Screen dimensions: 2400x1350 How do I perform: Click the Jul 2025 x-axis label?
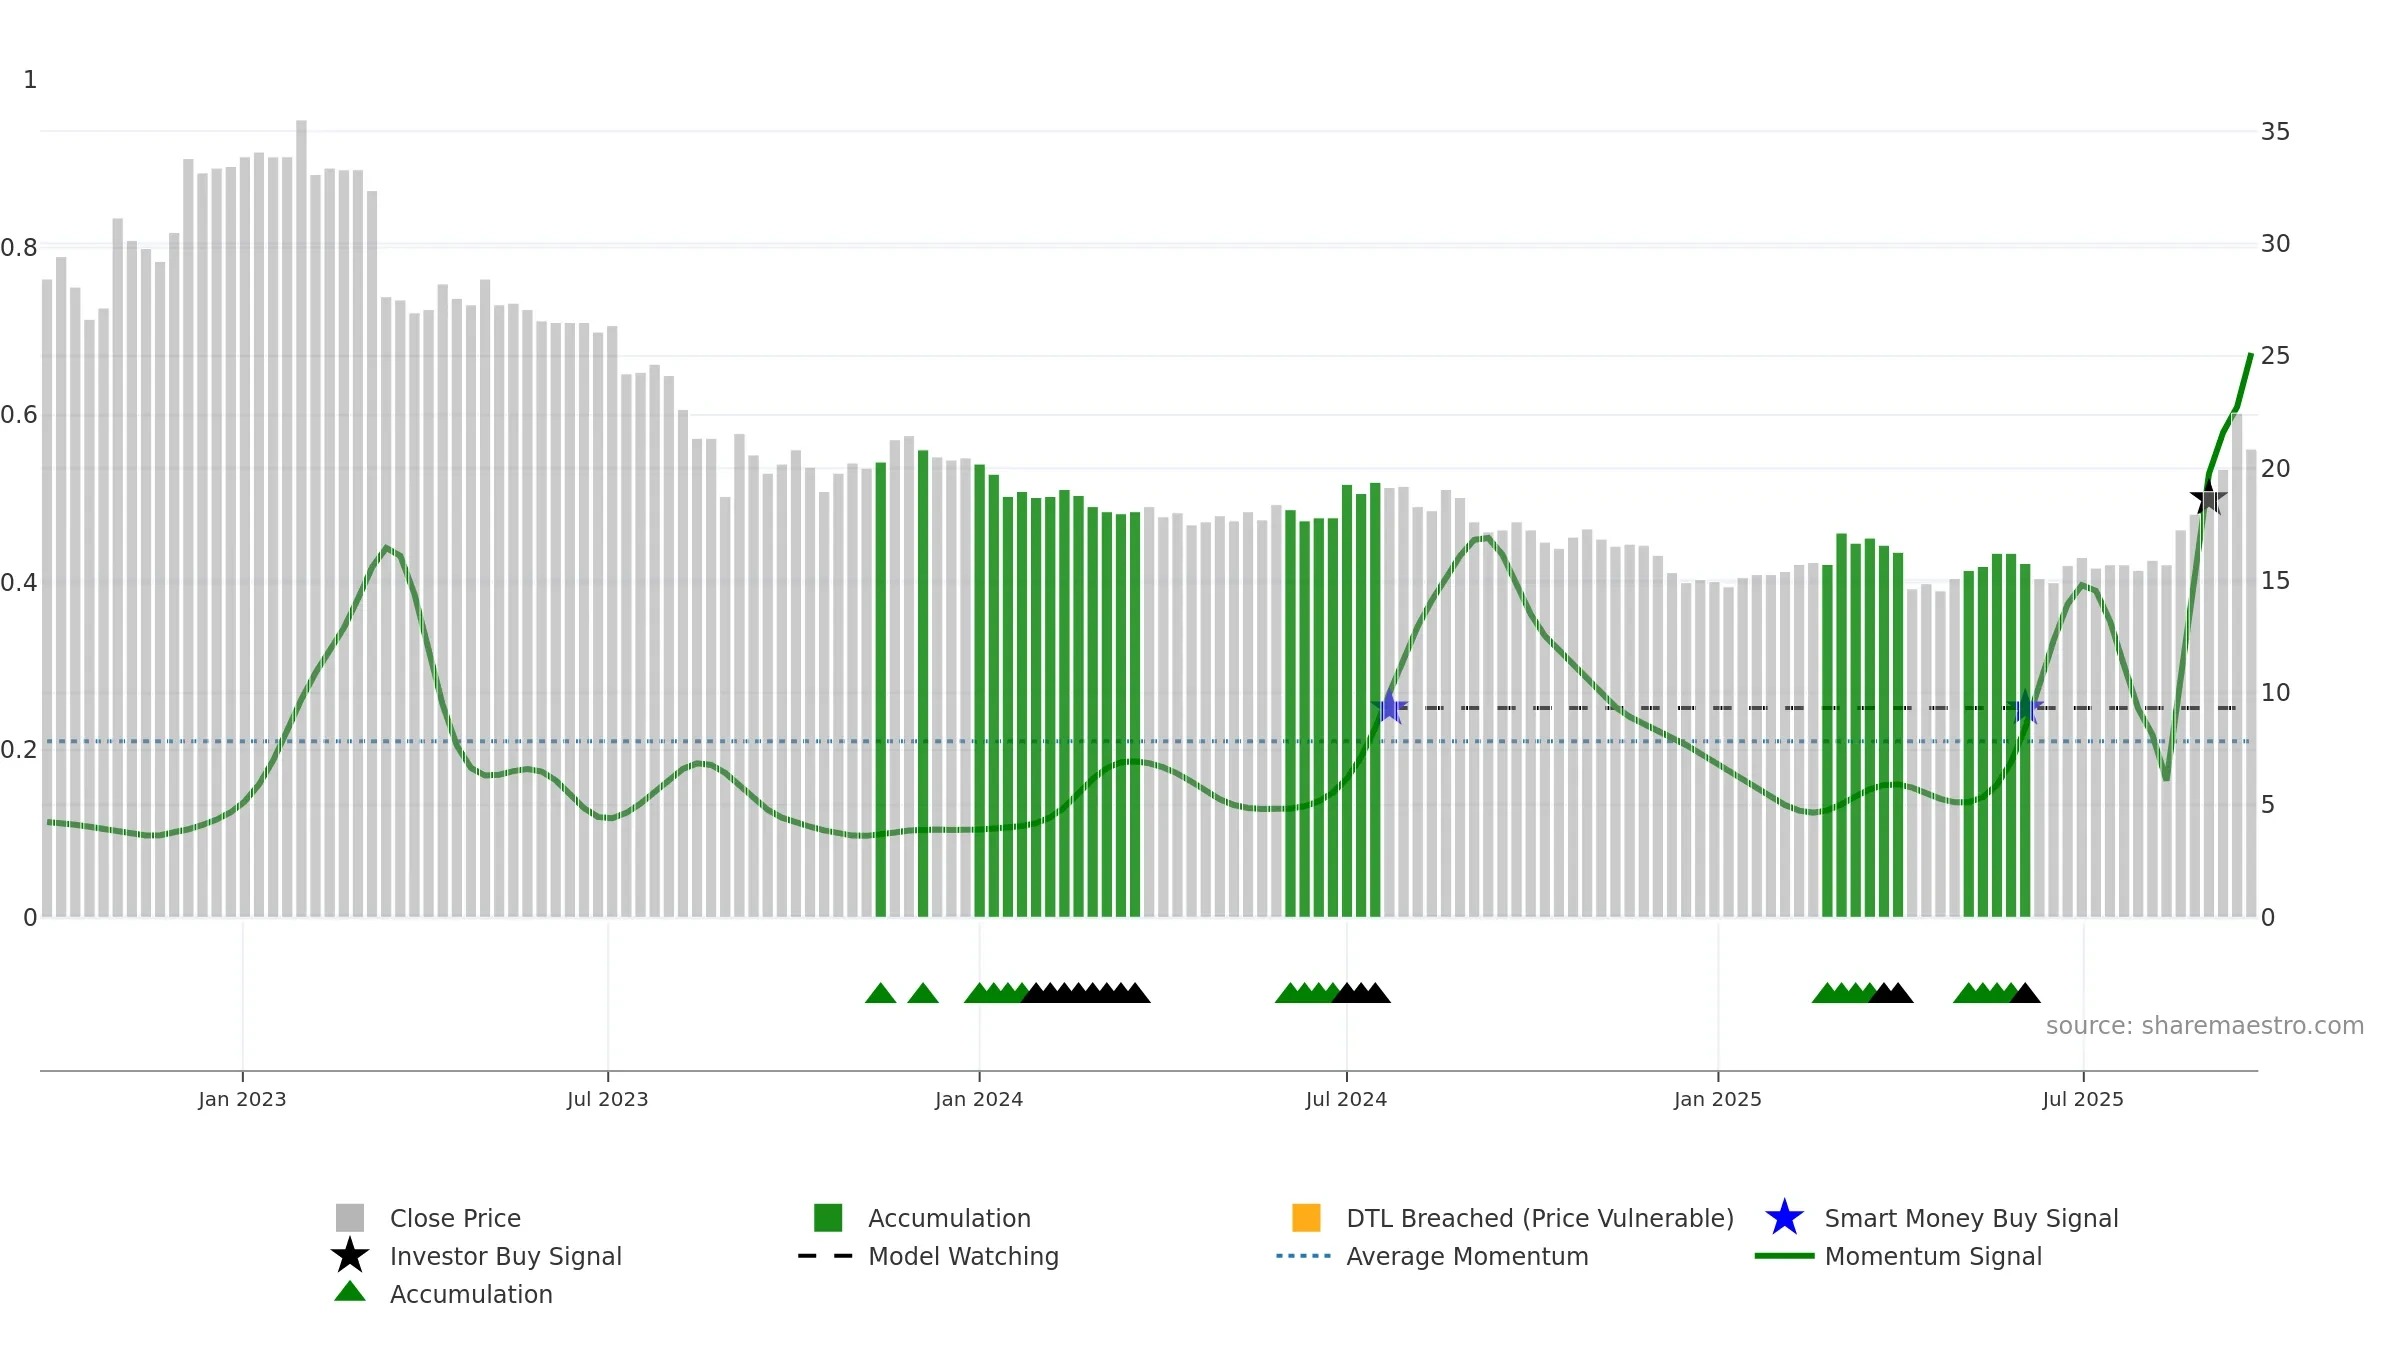(x=2083, y=1100)
